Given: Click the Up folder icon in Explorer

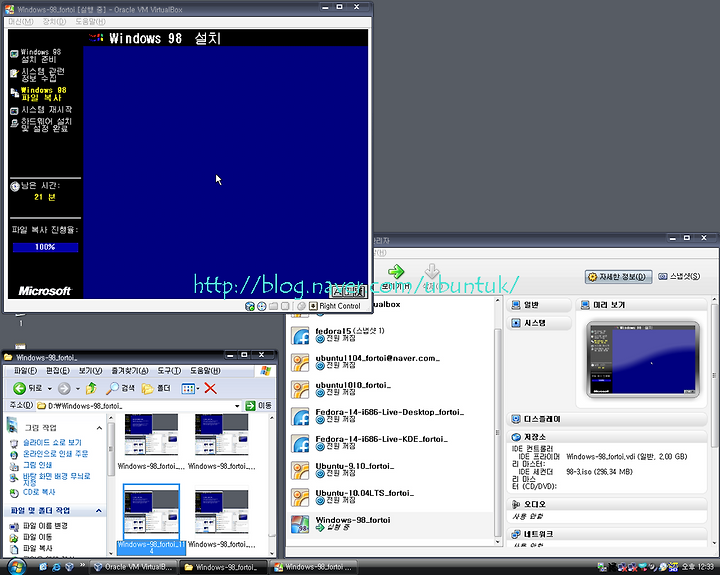Looking at the screenshot, I should 91,389.
